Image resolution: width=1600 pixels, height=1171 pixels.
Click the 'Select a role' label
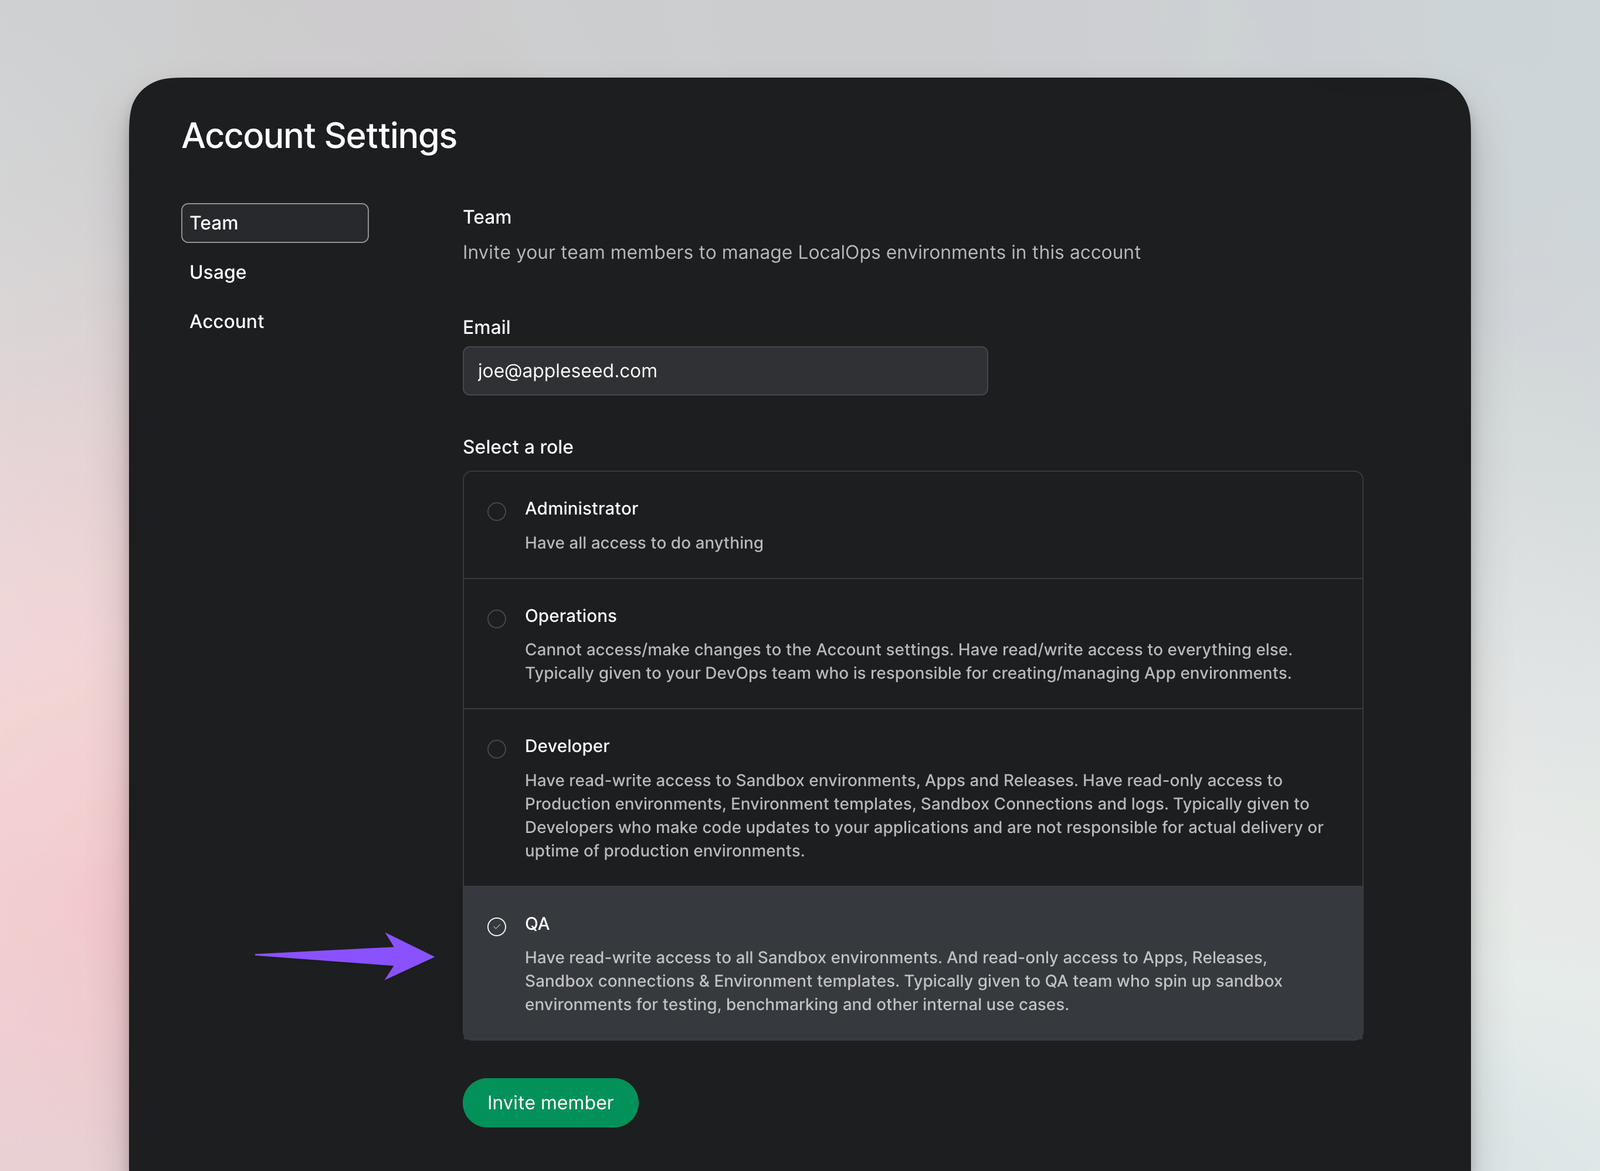click(518, 447)
